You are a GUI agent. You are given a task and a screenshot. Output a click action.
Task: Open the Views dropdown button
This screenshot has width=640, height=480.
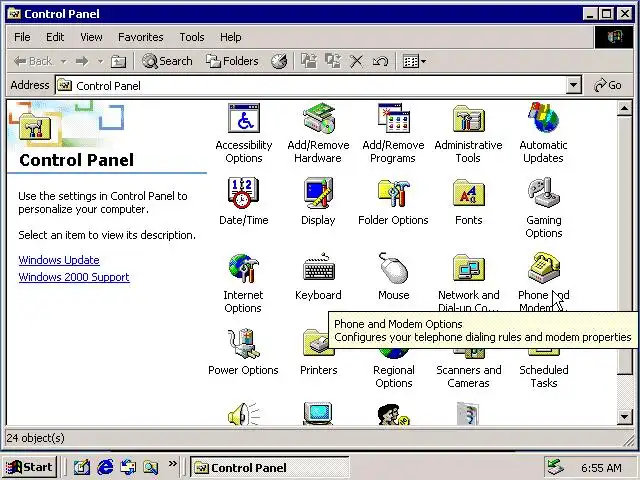(414, 61)
